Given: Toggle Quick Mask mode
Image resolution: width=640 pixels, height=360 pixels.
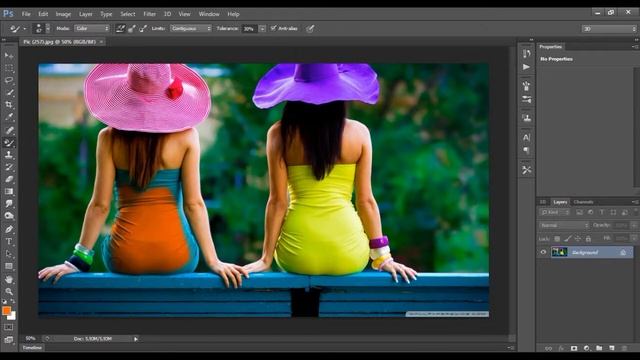Looking at the screenshot, I should (x=9, y=327).
